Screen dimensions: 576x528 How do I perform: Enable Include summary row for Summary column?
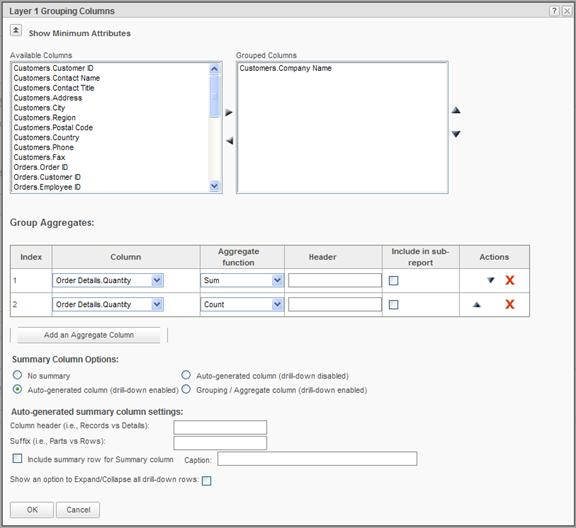17,459
